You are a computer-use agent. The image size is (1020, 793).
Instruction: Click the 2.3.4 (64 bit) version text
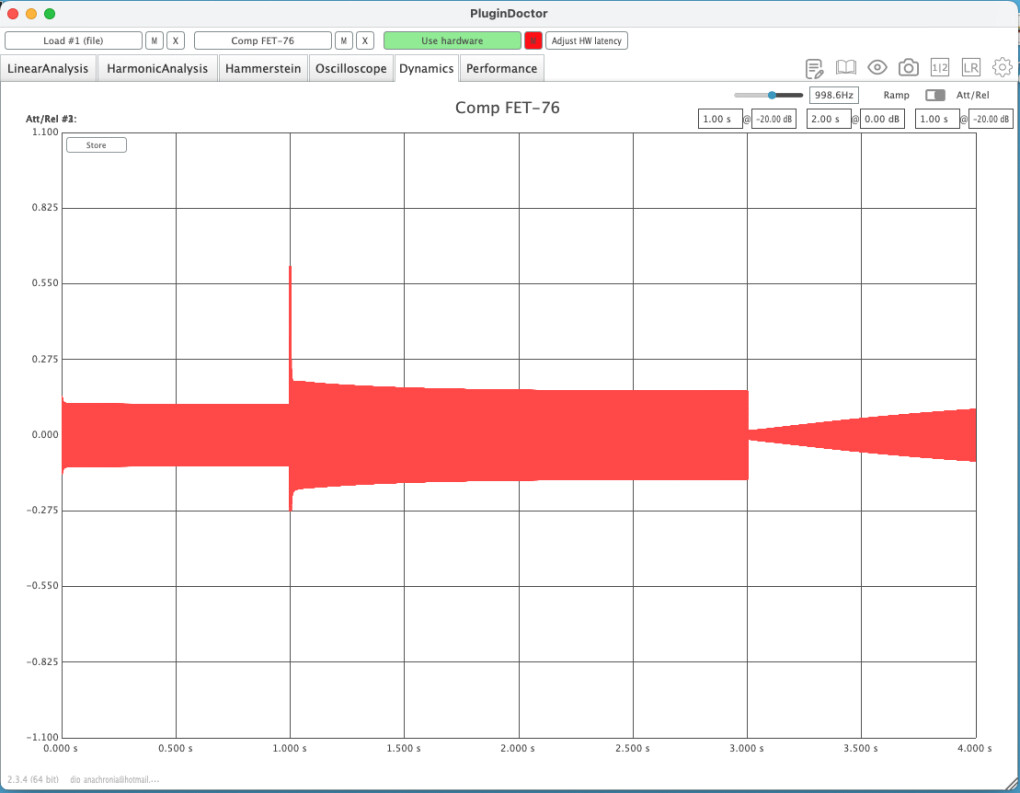[33, 779]
